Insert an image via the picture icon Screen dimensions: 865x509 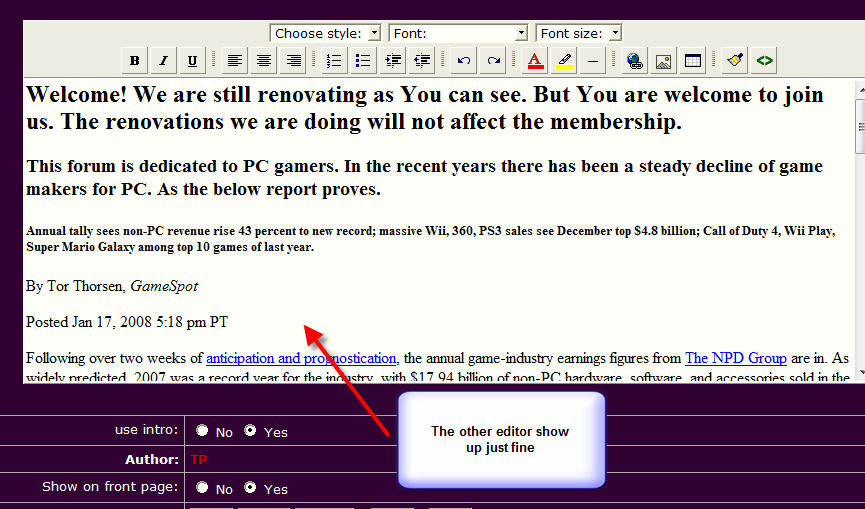(662, 61)
